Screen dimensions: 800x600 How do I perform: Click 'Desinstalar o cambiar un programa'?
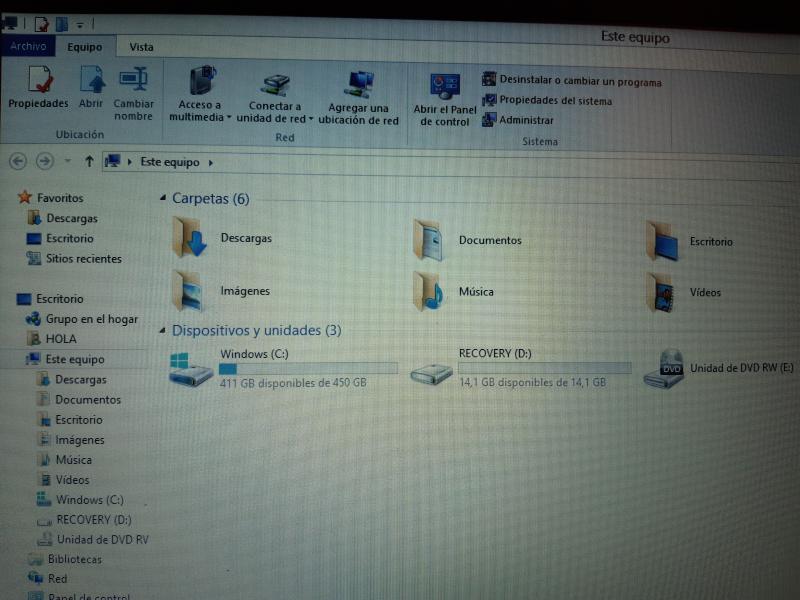(x=579, y=82)
